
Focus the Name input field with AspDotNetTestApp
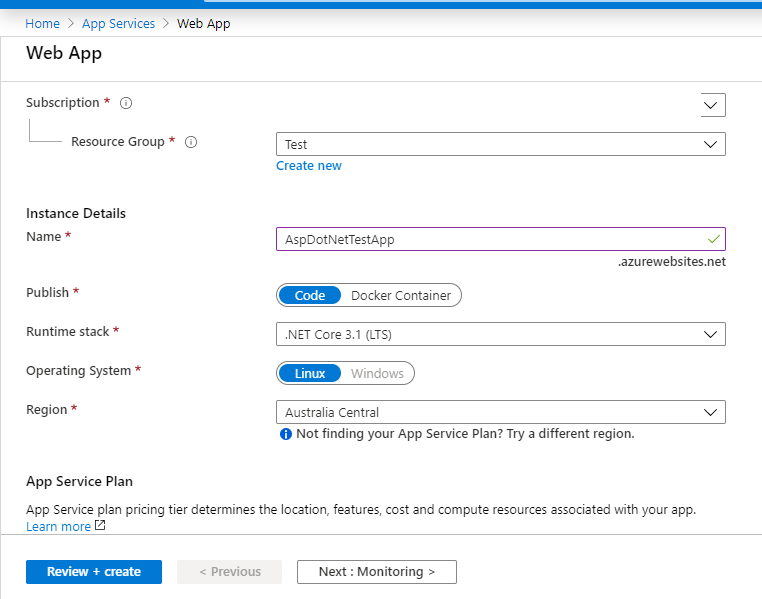[501, 239]
